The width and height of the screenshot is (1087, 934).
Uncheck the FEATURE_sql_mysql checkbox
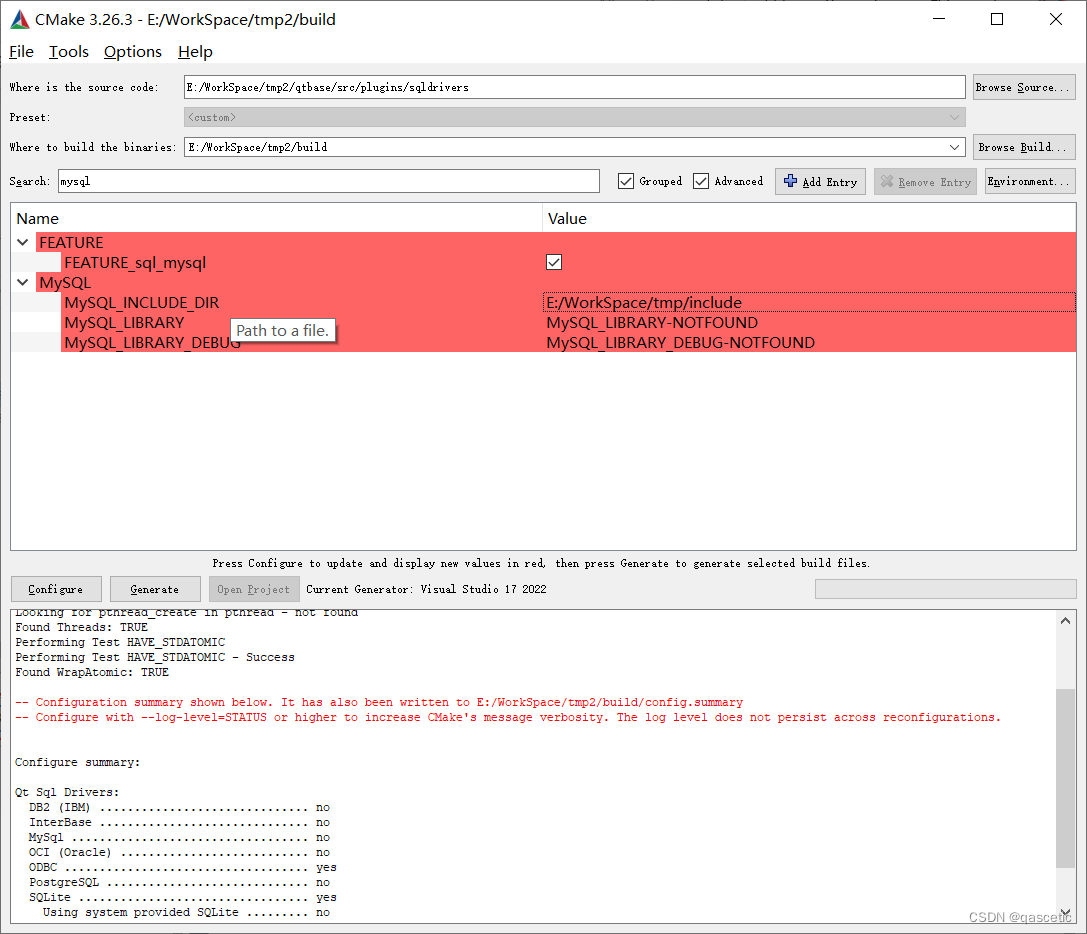point(554,262)
